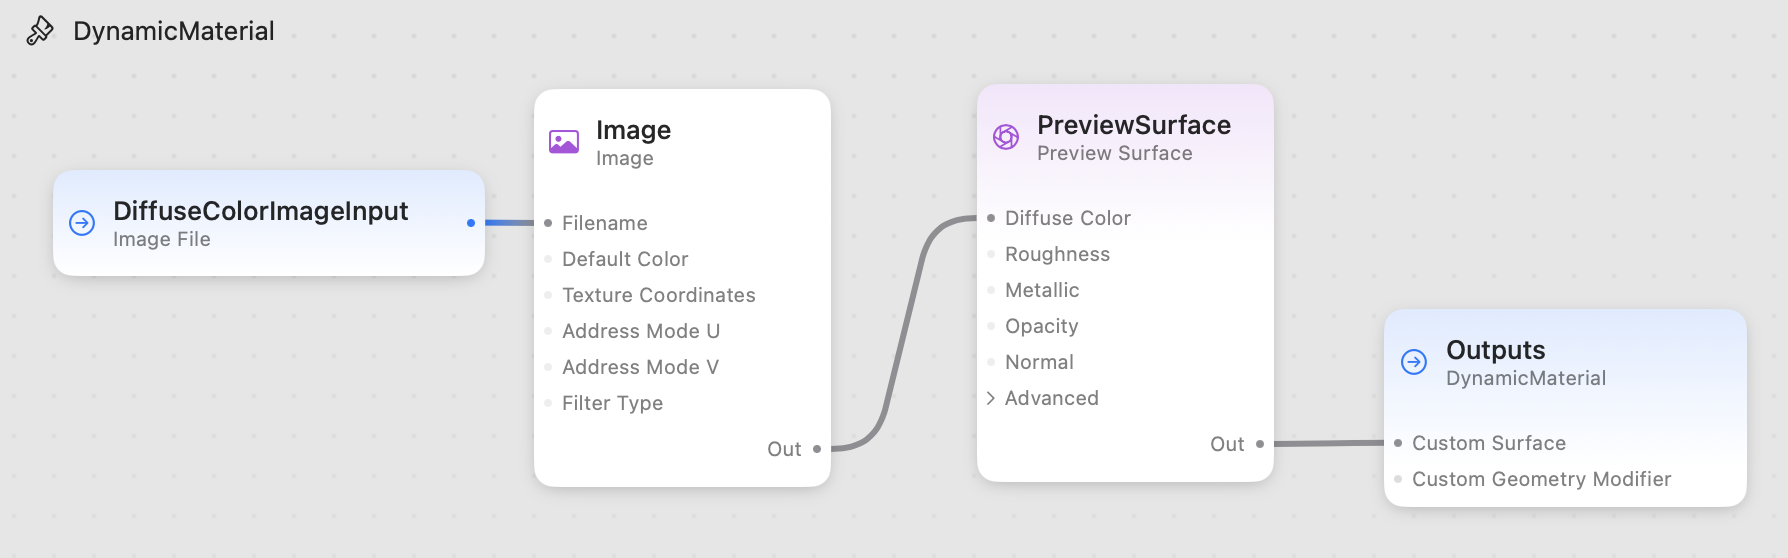Click the Address Mode U input
This screenshot has height=558, width=1788.
641,331
